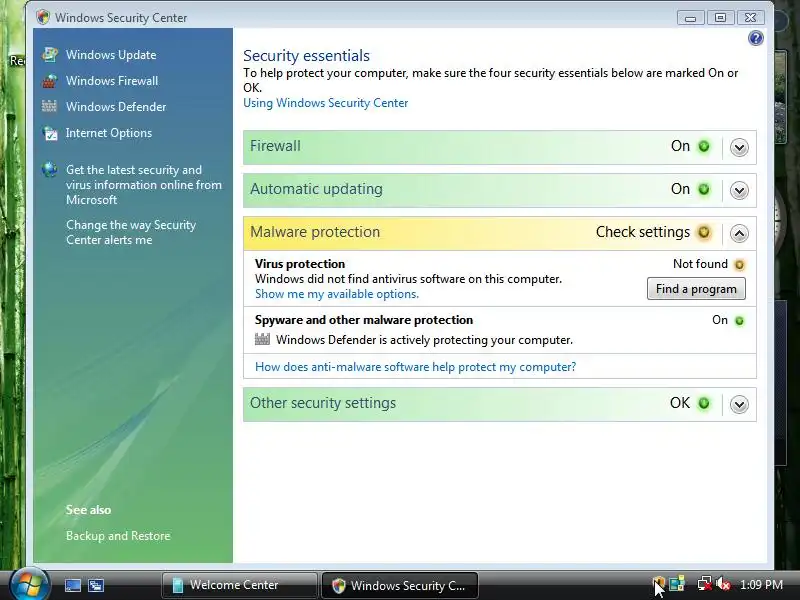Click Spyware protection green On indicator

(739, 321)
